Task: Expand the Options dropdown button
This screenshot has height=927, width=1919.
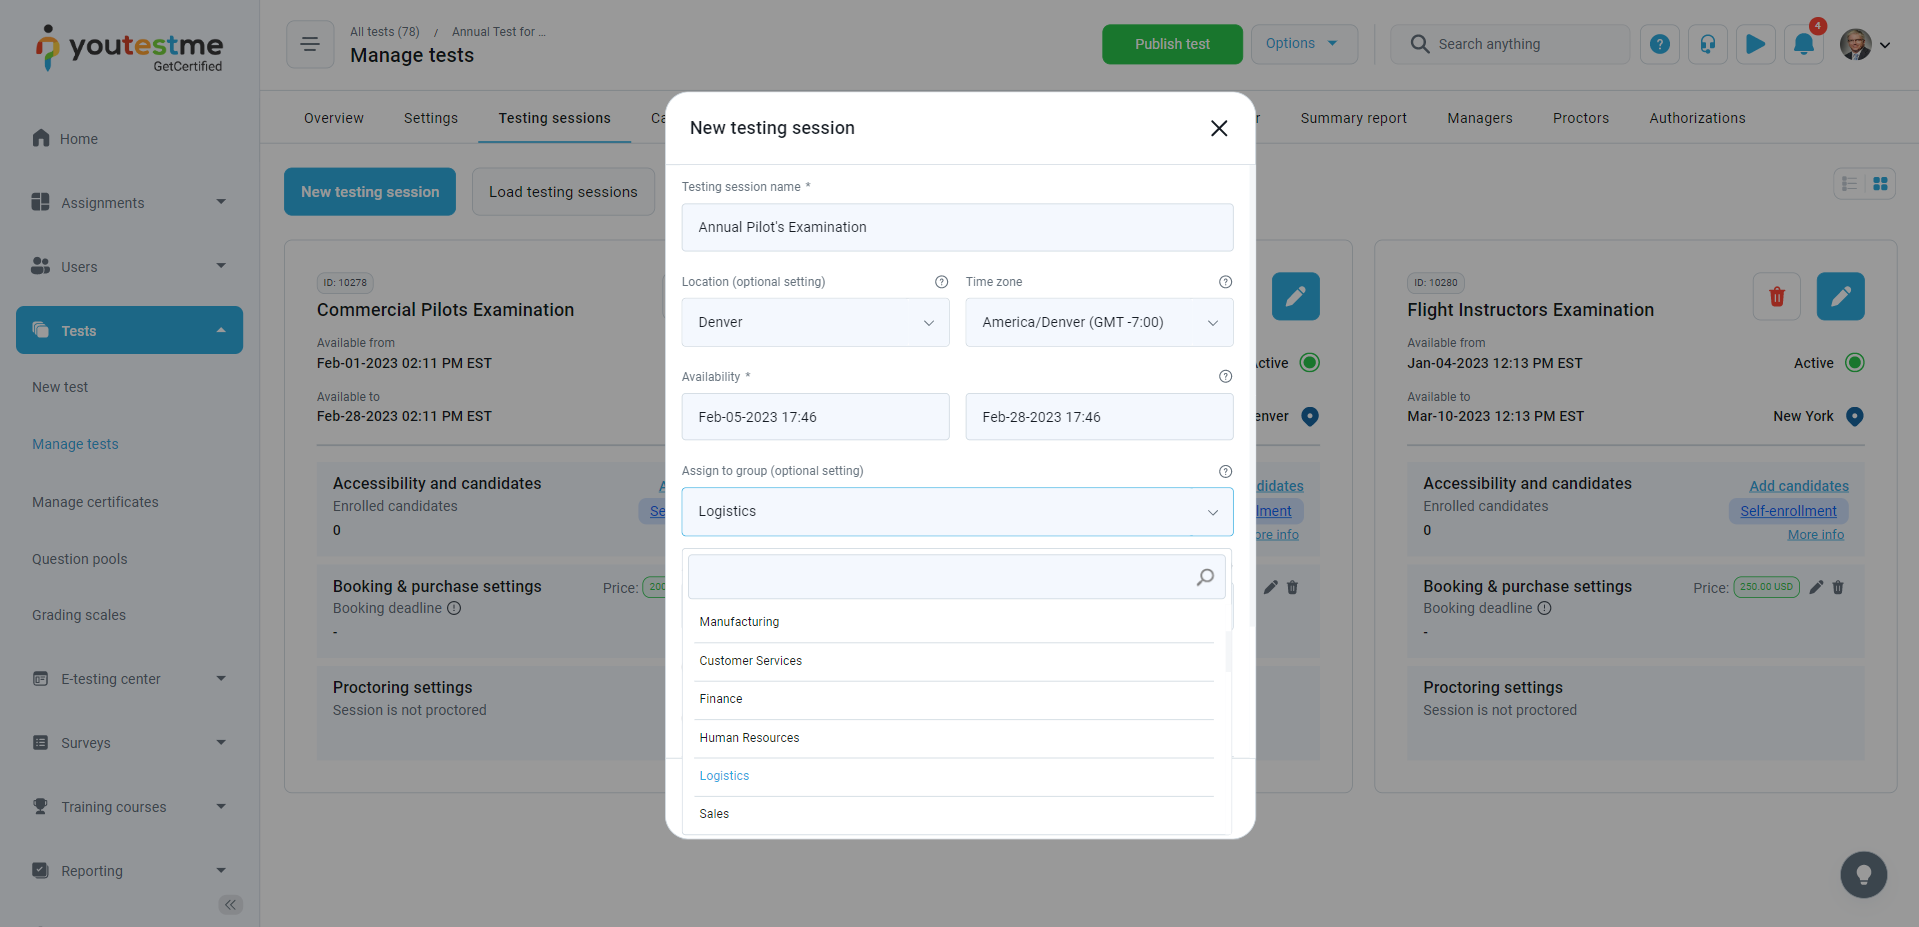Action: click(1303, 44)
